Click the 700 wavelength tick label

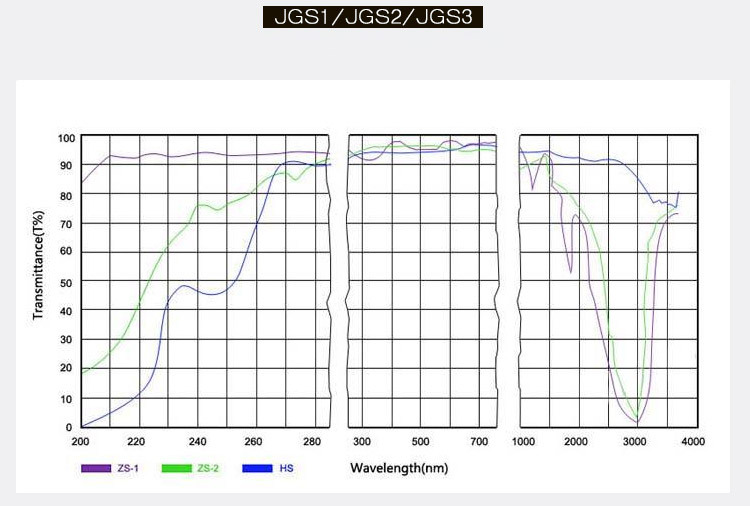479,441
